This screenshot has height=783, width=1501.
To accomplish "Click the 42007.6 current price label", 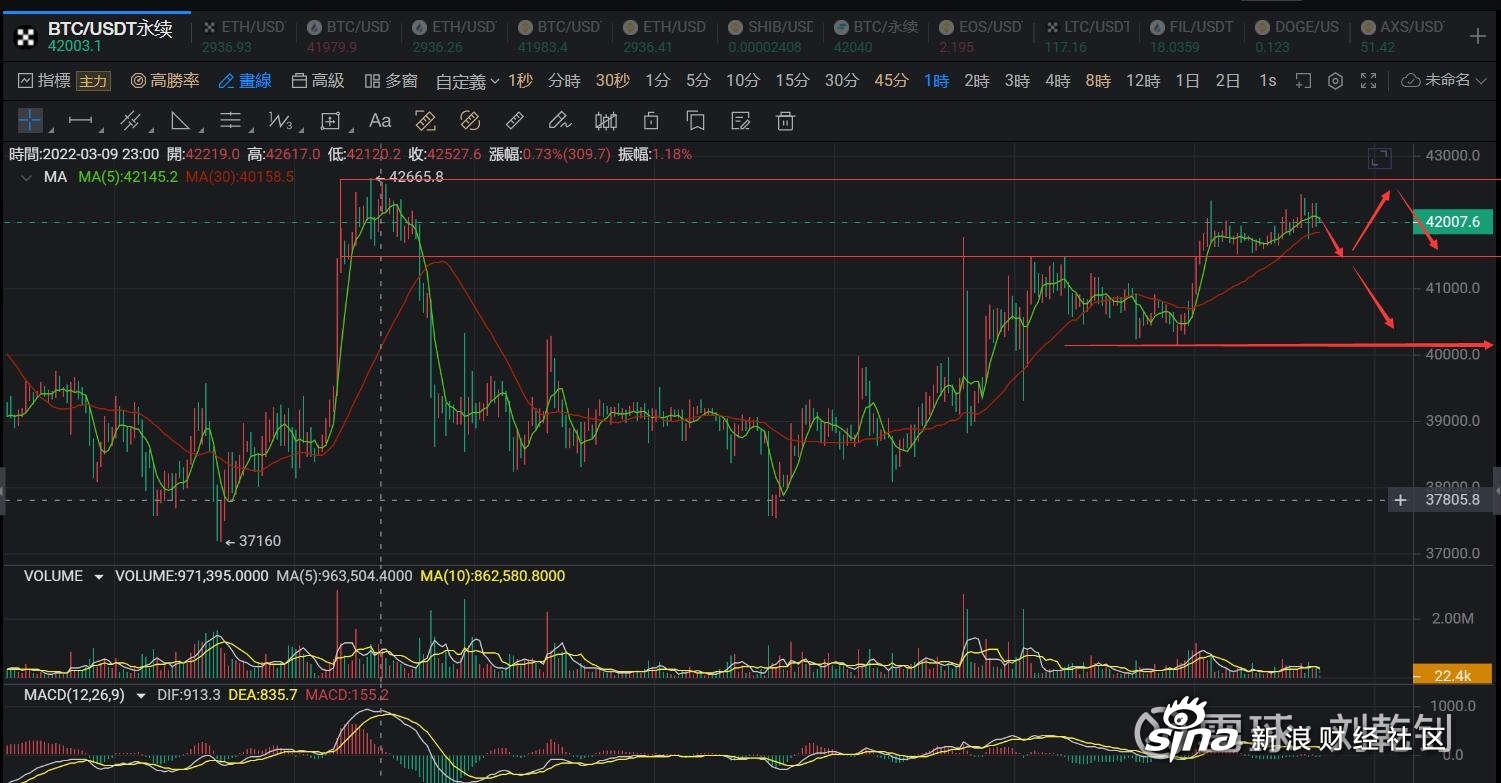I will [1452, 222].
